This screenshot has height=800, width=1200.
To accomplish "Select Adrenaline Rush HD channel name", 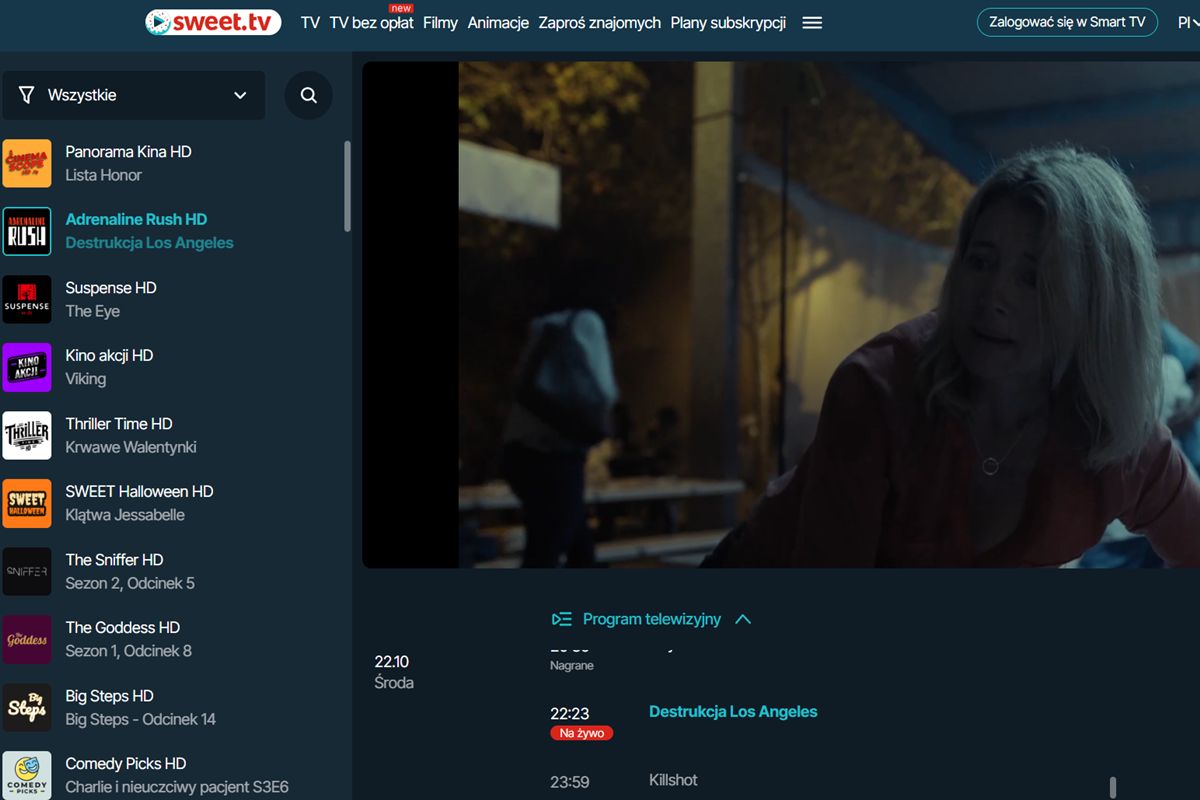I will pyautogui.click(x=136, y=220).
